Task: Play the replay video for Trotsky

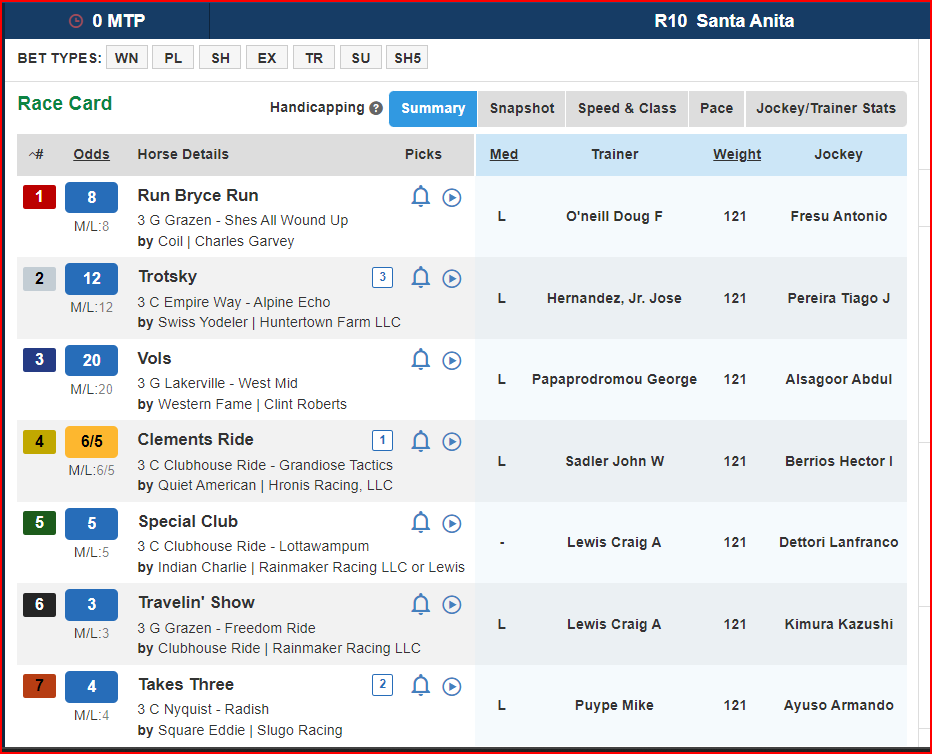Action: pos(452,278)
